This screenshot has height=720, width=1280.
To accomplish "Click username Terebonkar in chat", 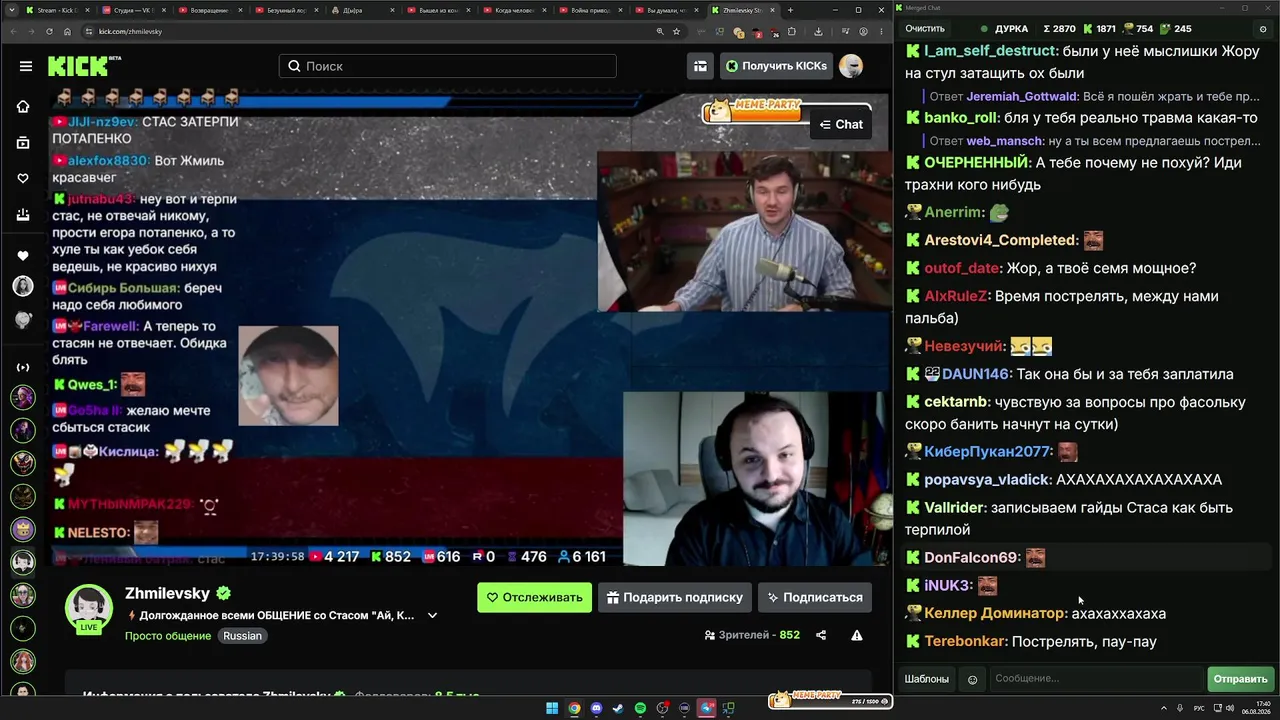I will point(966,641).
